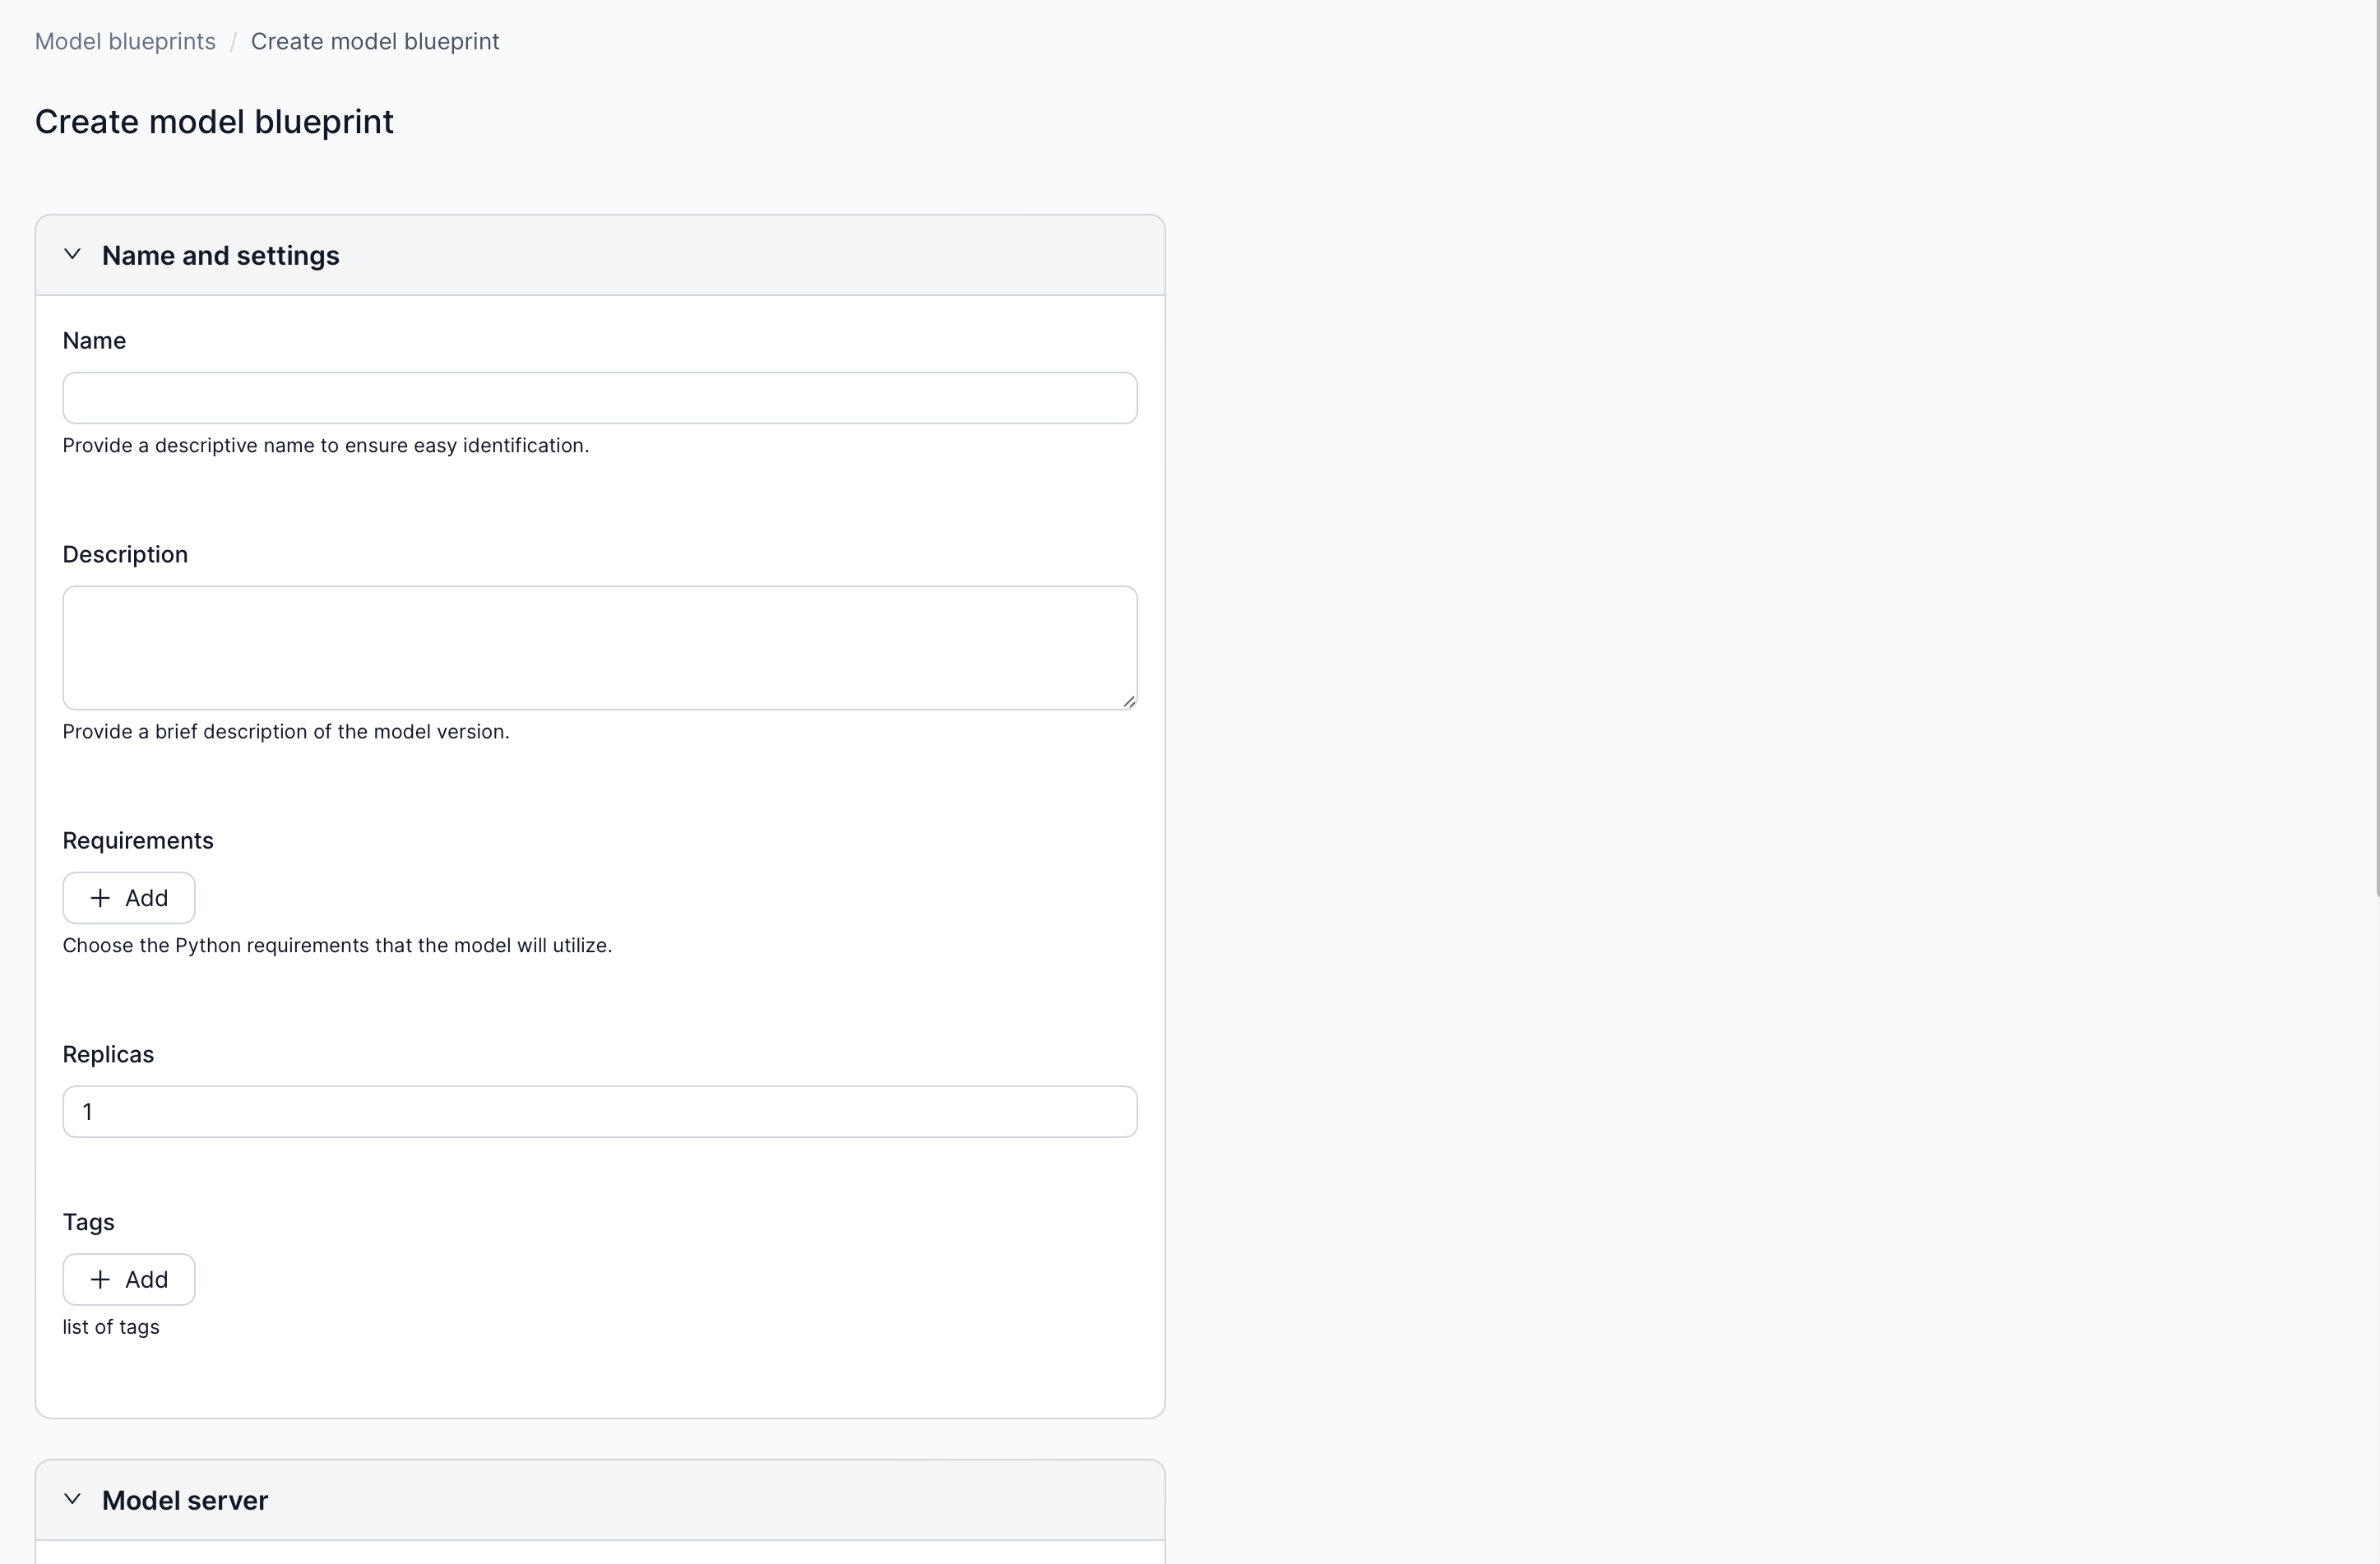Click the Name field label

[94, 341]
